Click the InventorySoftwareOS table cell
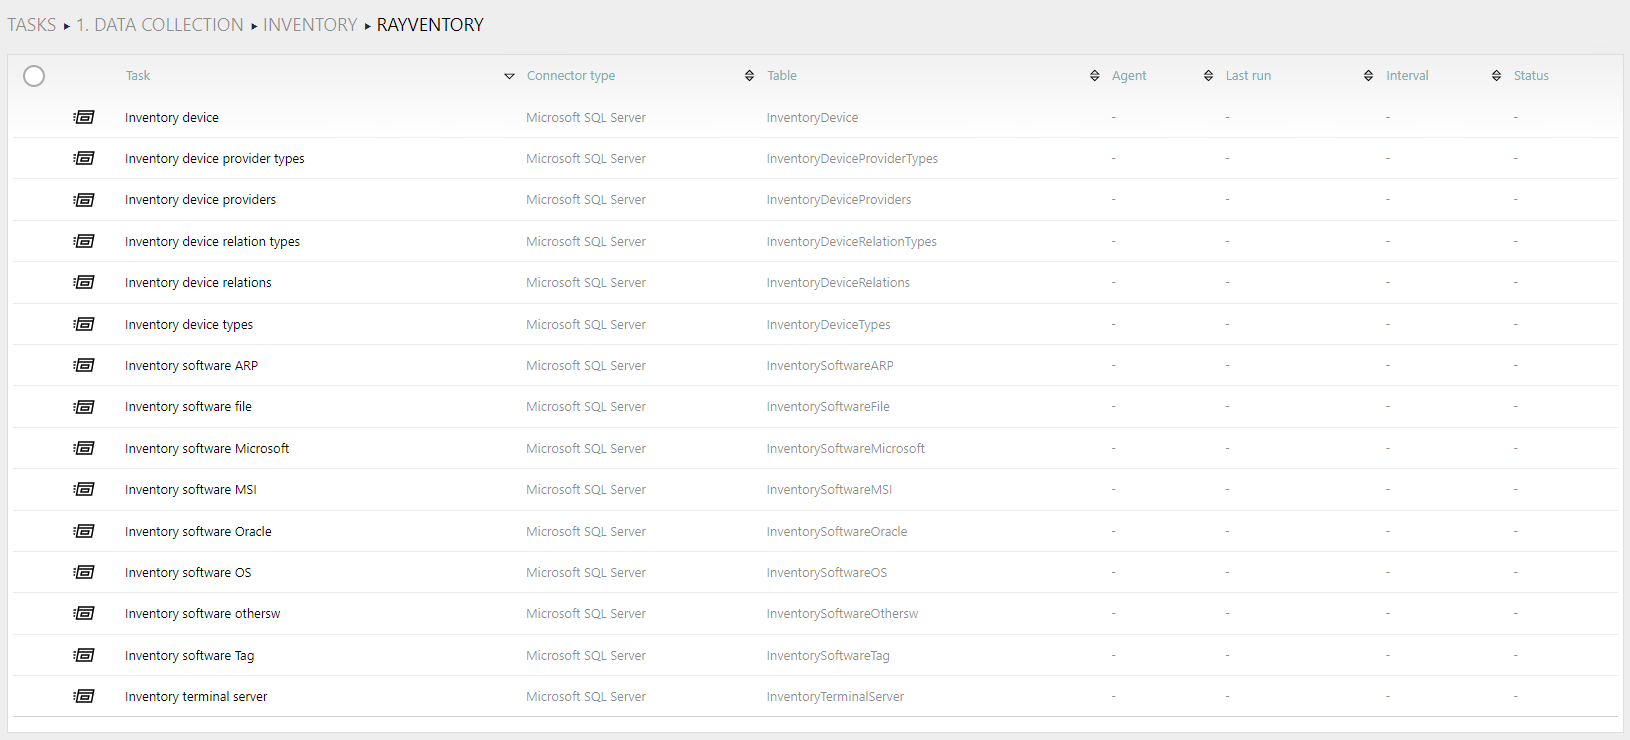The width and height of the screenshot is (1630, 740). pyautogui.click(x=827, y=572)
